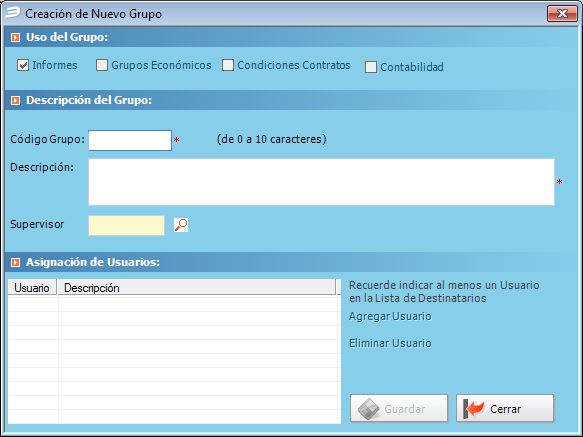
Task: Click the application logo in title bar
Action: click(x=13, y=13)
